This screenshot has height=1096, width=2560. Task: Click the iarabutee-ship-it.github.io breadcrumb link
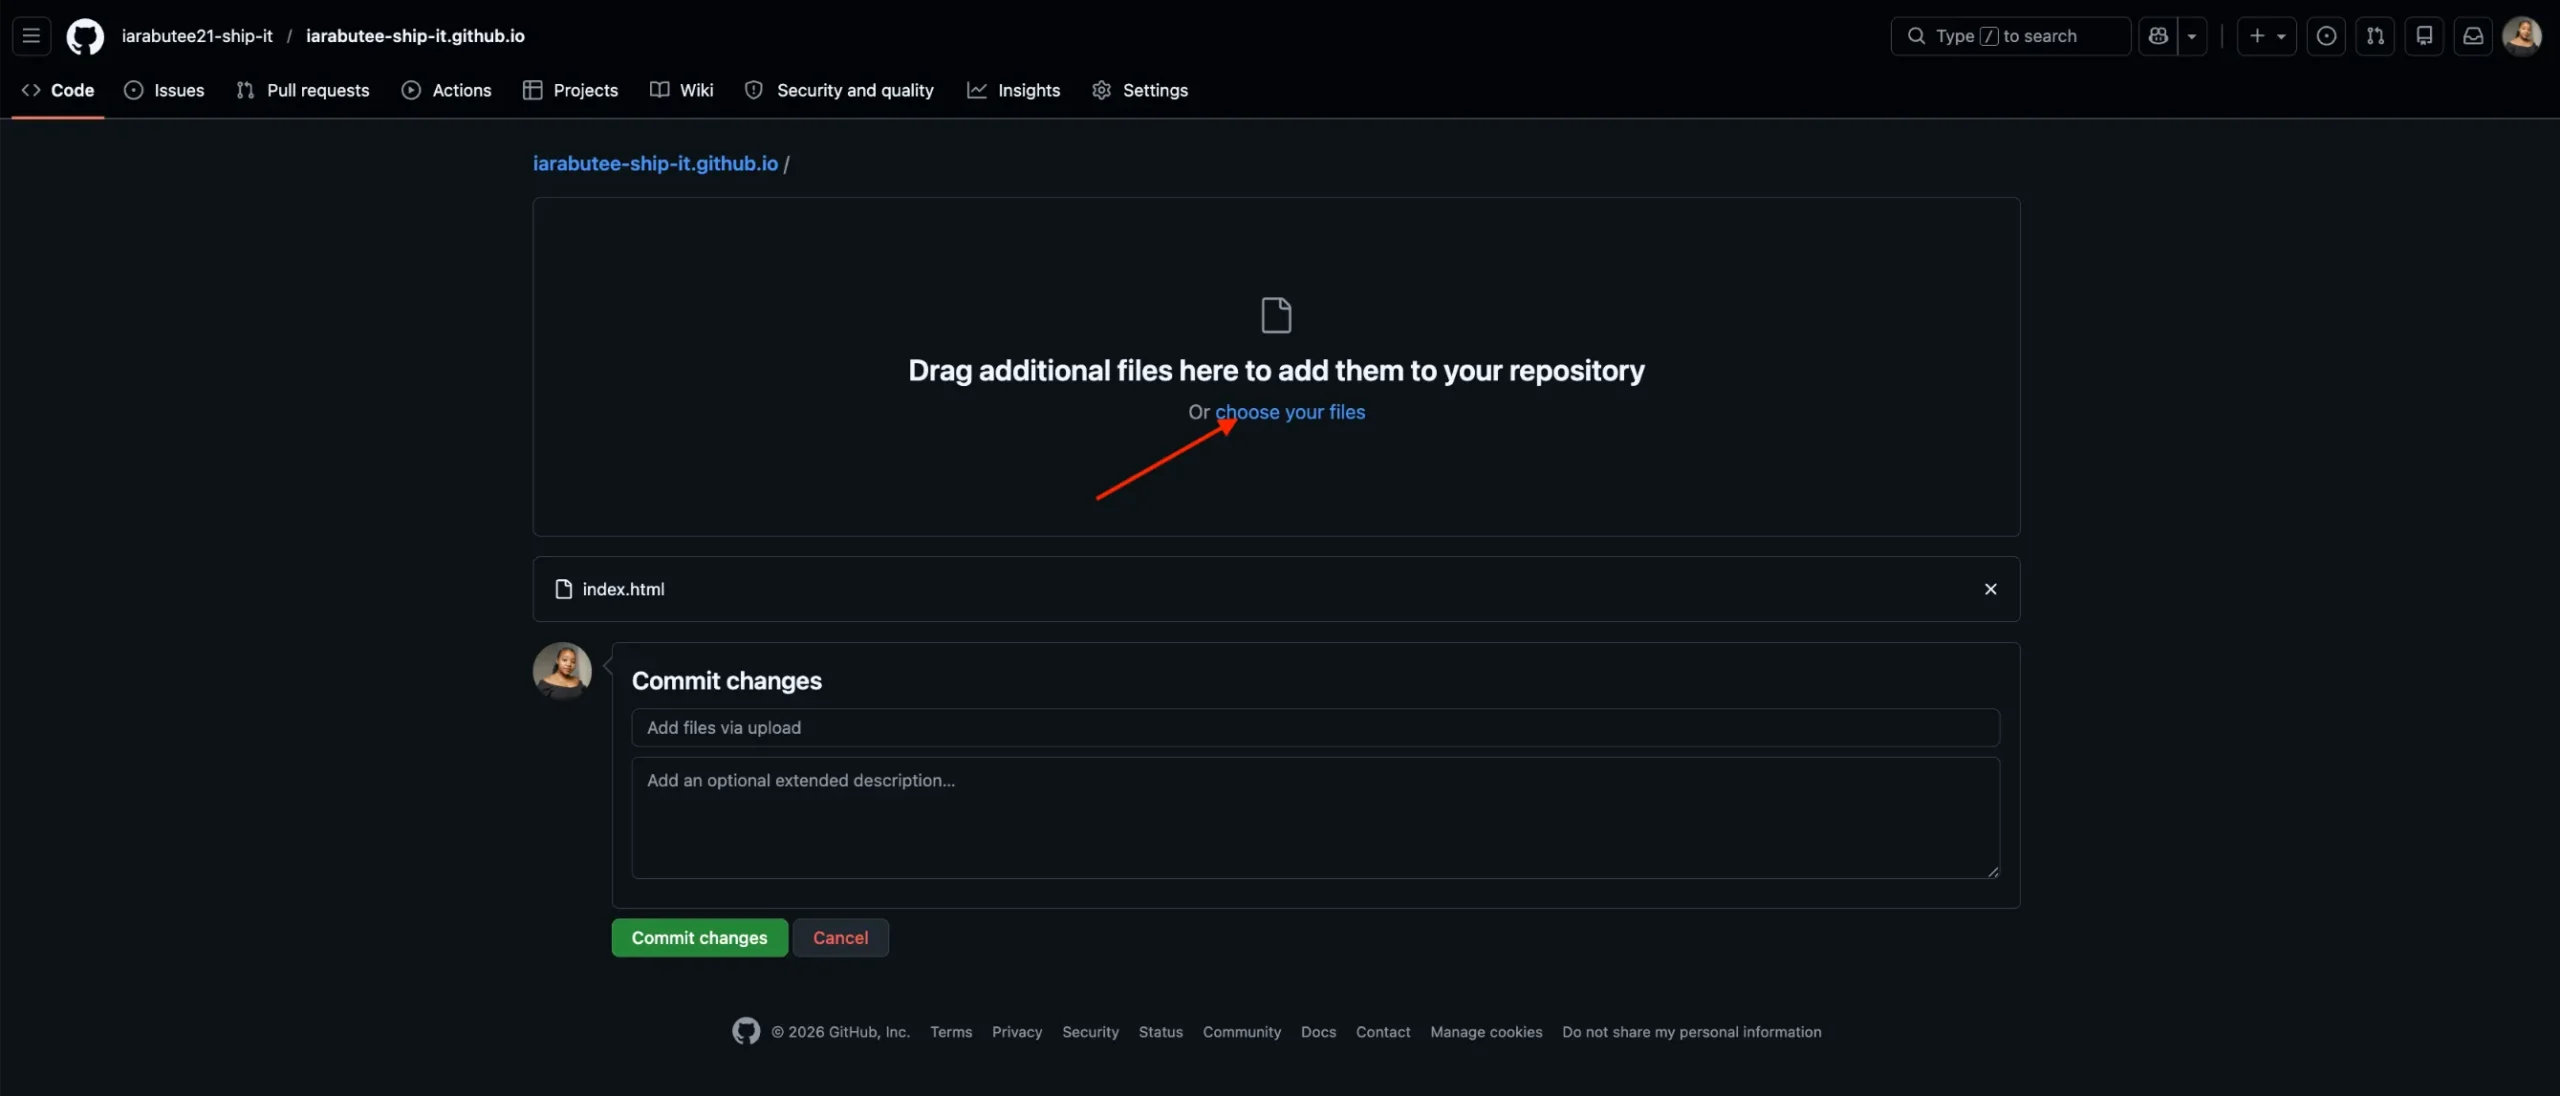pos(655,163)
